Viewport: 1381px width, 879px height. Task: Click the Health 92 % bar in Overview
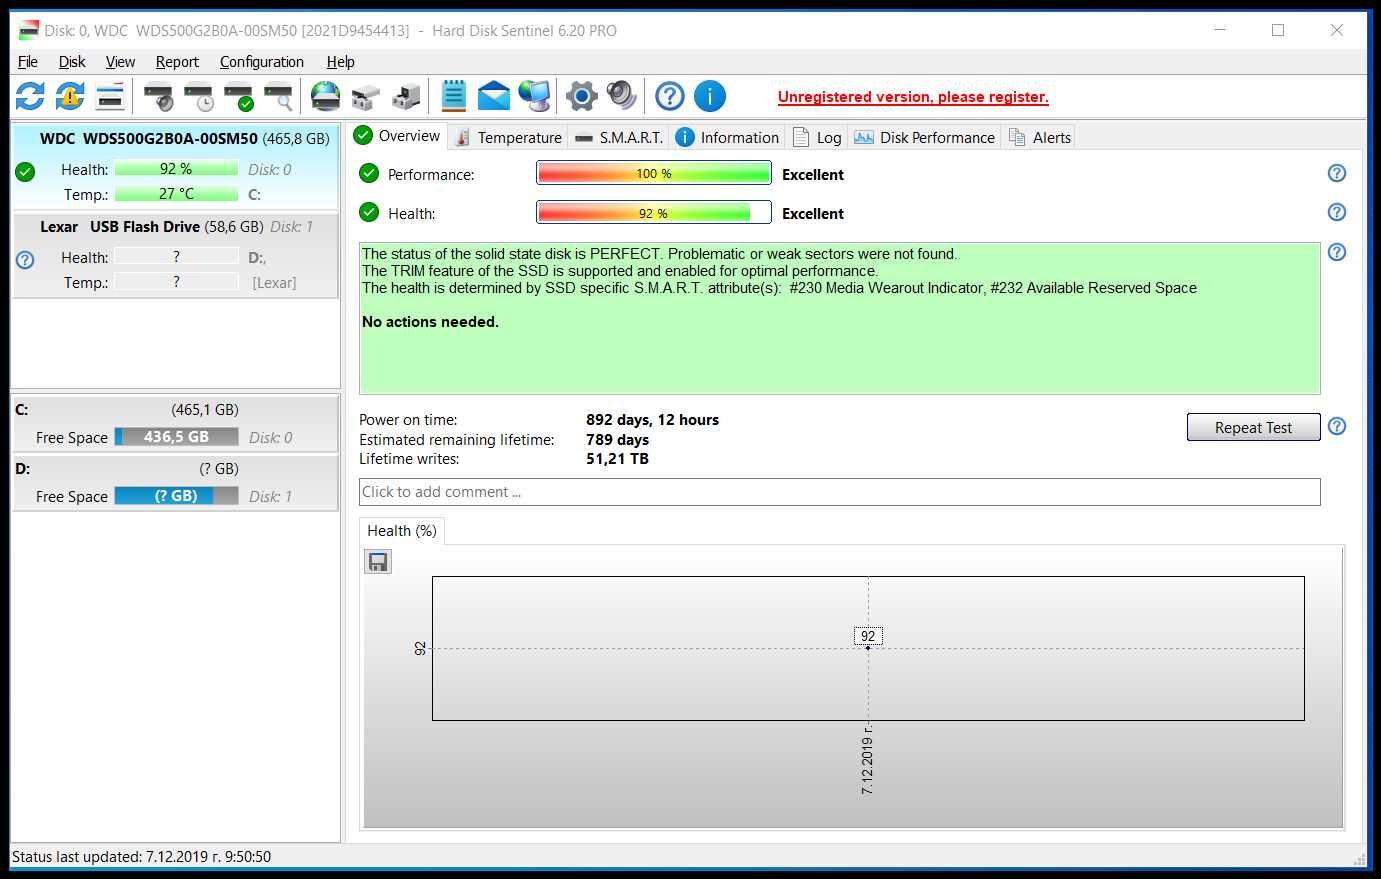pyautogui.click(x=654, y=212)
